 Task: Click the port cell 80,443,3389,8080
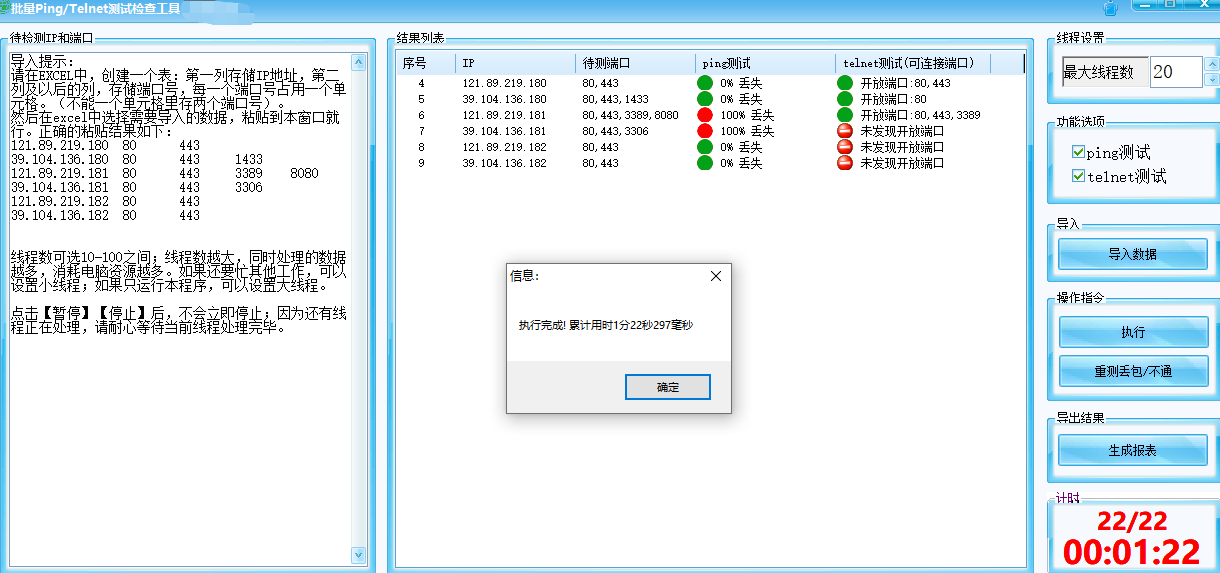tap(630, 116)
